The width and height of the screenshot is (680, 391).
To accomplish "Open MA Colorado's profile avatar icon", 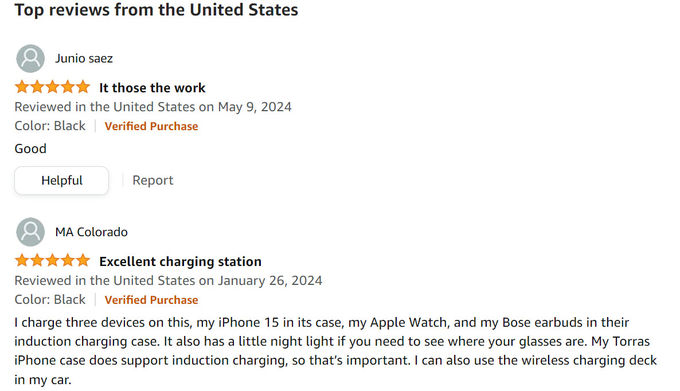I will 30,232.
